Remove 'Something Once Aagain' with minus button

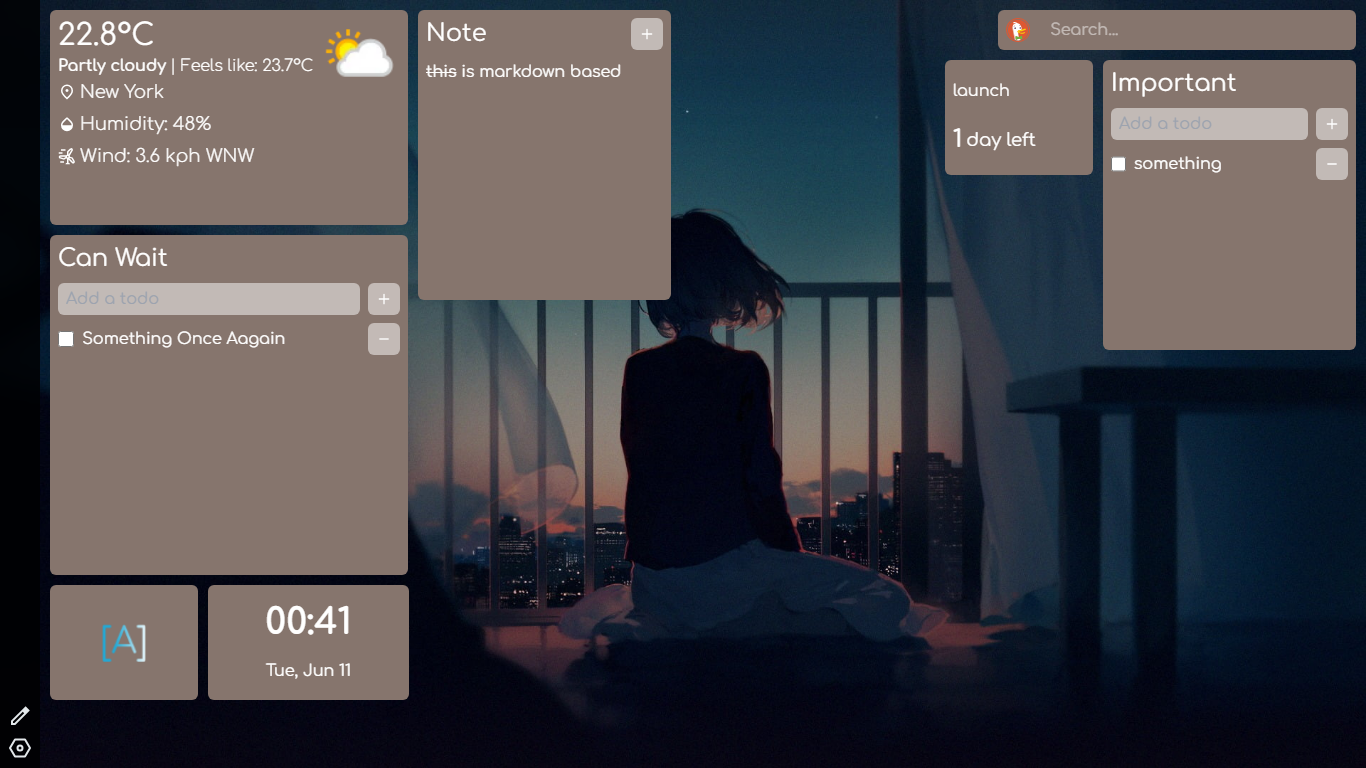coord(383,339)
